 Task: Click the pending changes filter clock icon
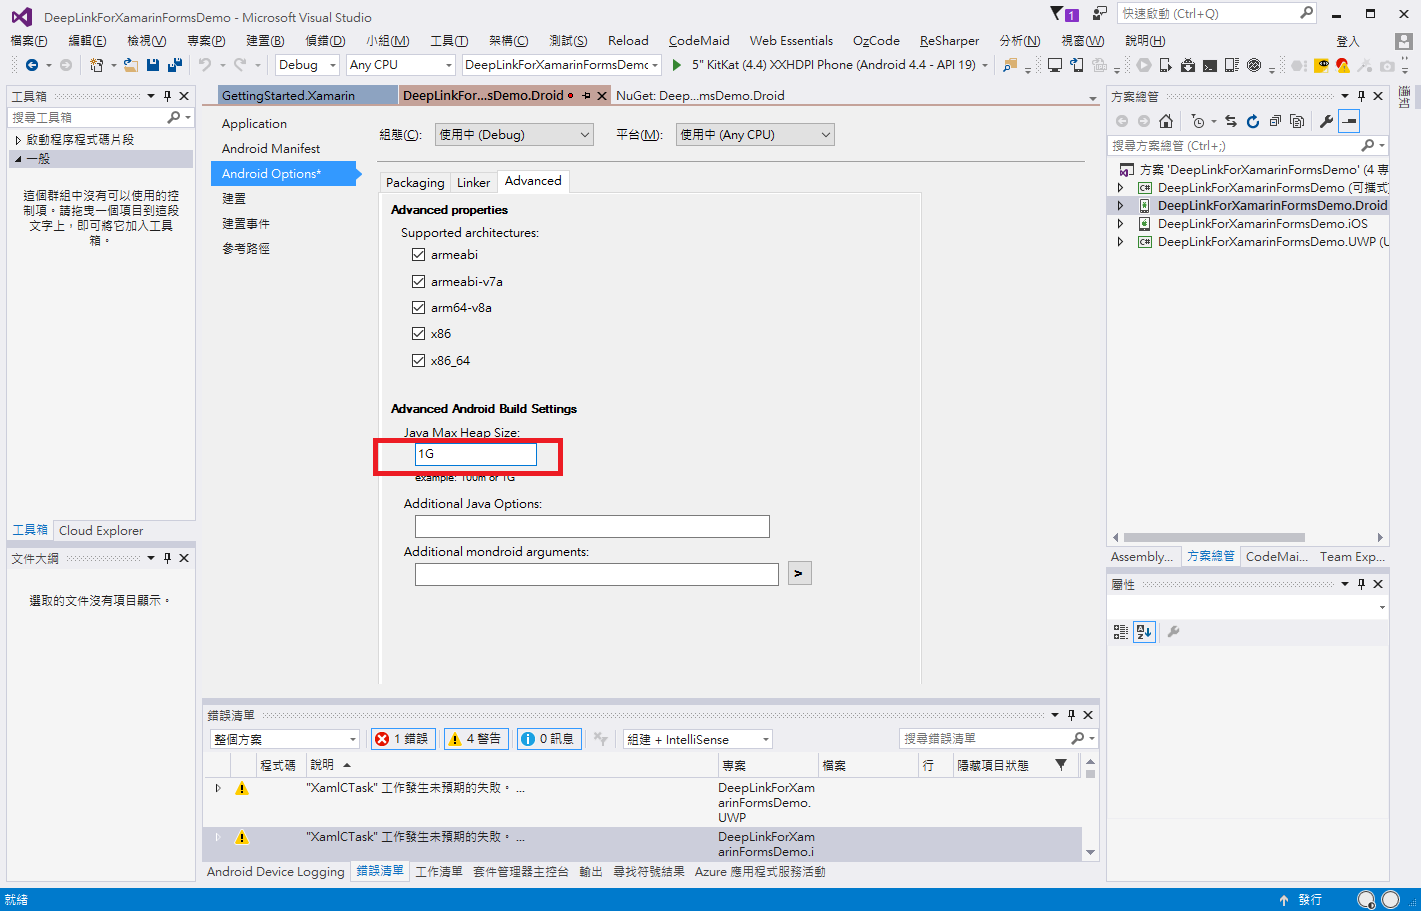pyautogui.click(x=1198, y=121)
